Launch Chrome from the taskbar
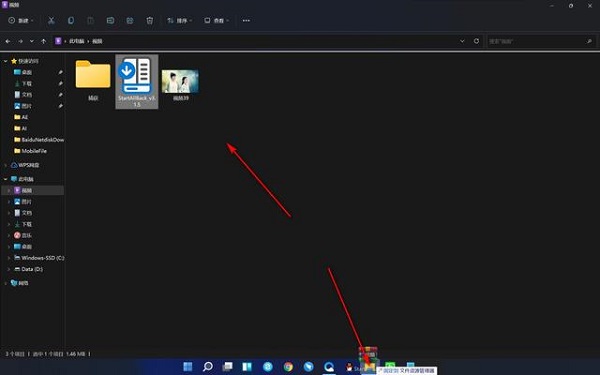Viewport: 600px width, 375px height. [x=288, y=367]
